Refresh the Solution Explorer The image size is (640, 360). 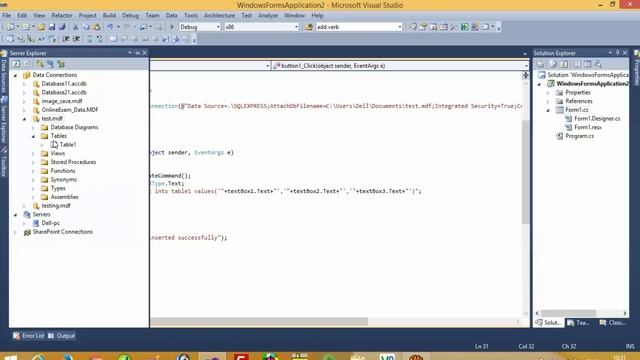click(564, 64)
